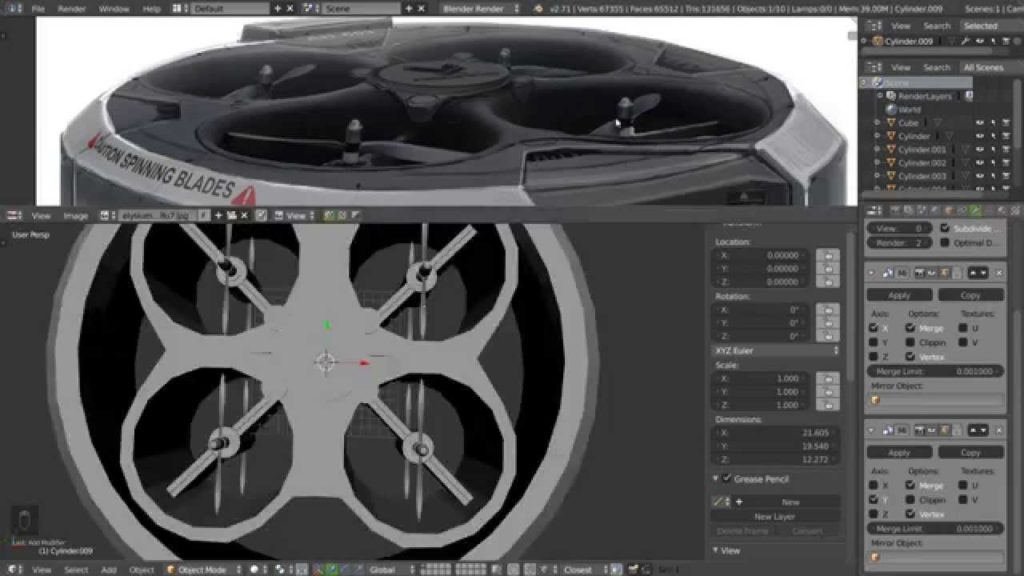
Task: Expand the View panel in properties sidebar
Action: (x=716, y=551)
